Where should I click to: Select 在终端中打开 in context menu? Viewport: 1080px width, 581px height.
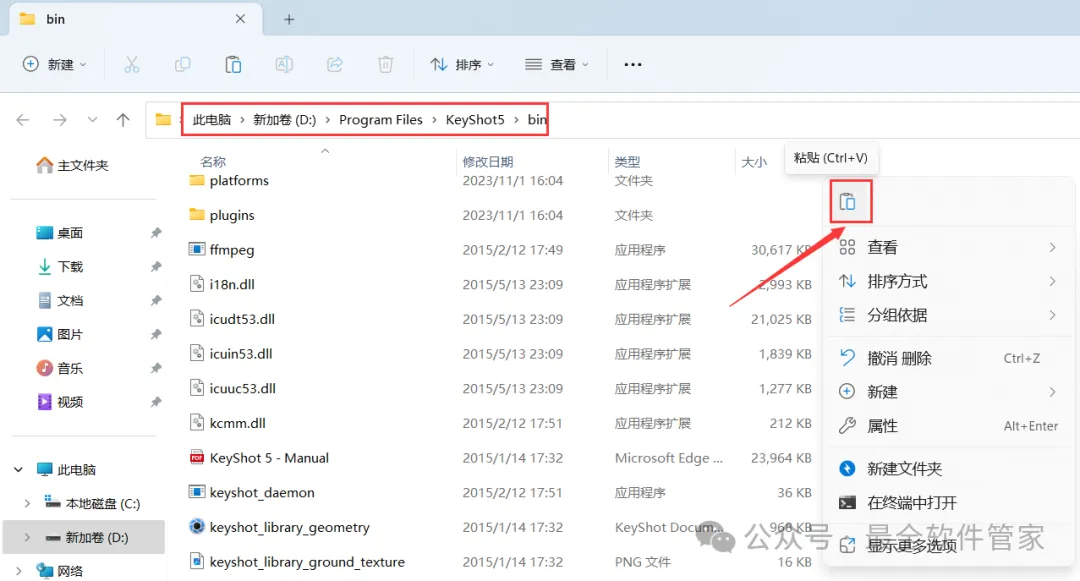(x=948, y=503)
